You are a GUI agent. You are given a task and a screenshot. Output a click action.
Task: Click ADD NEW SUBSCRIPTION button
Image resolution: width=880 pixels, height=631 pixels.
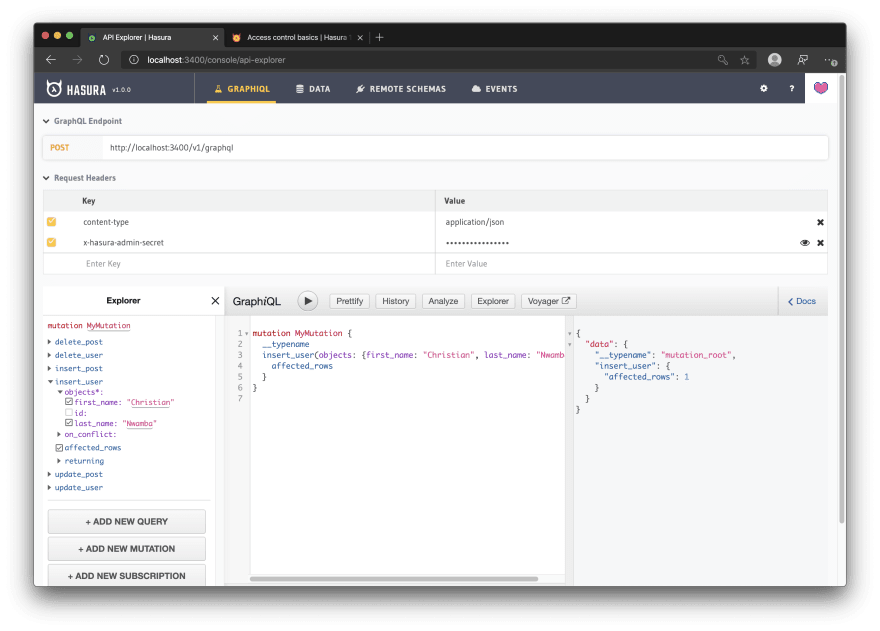pyautogui.click(x=126, y=575)
